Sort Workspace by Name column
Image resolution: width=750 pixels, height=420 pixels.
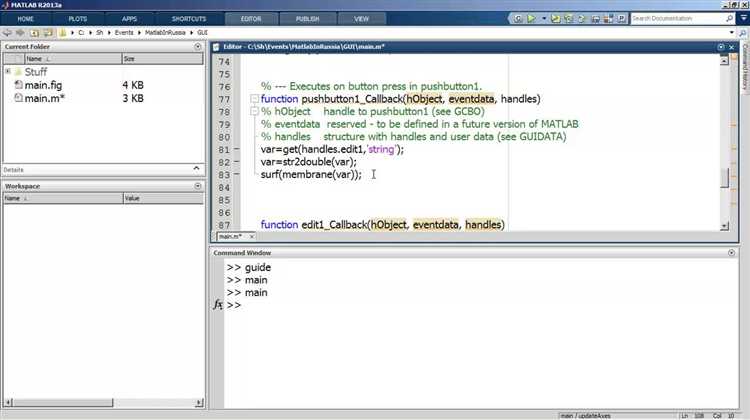(63, 198)
